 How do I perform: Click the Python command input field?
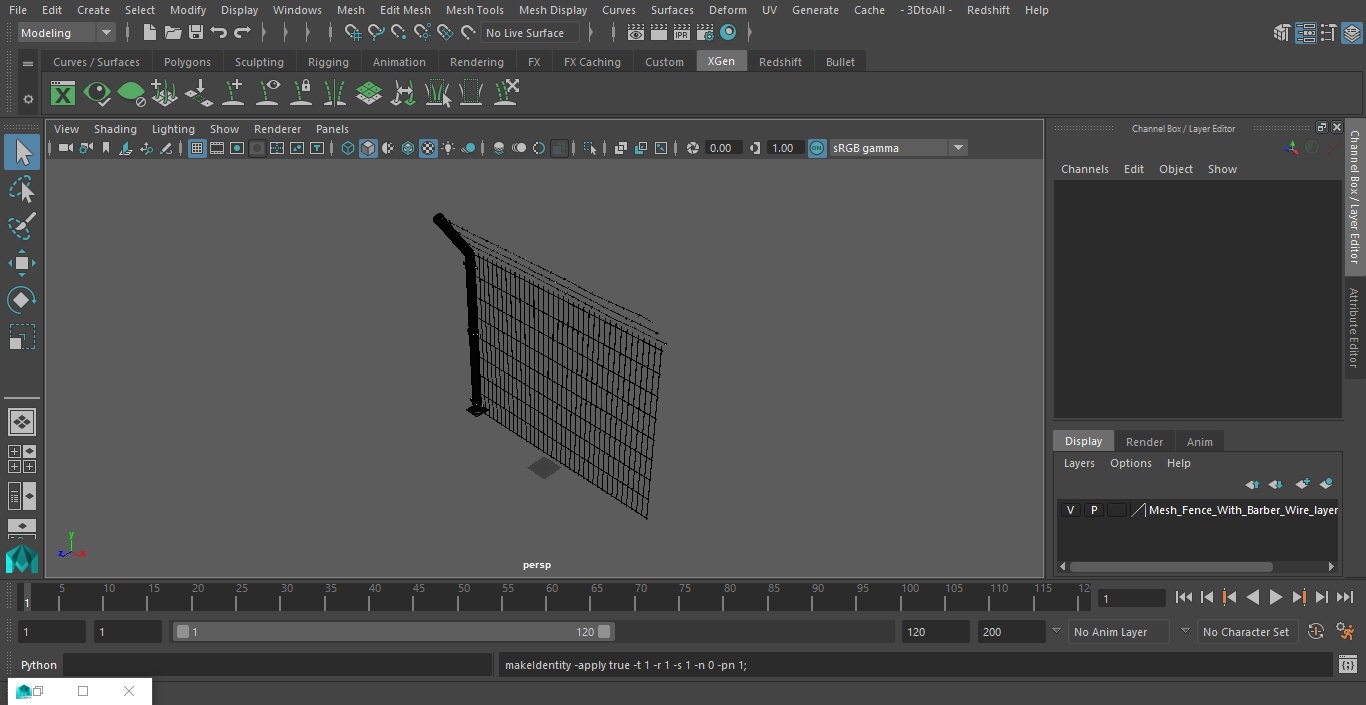point(278,665)
